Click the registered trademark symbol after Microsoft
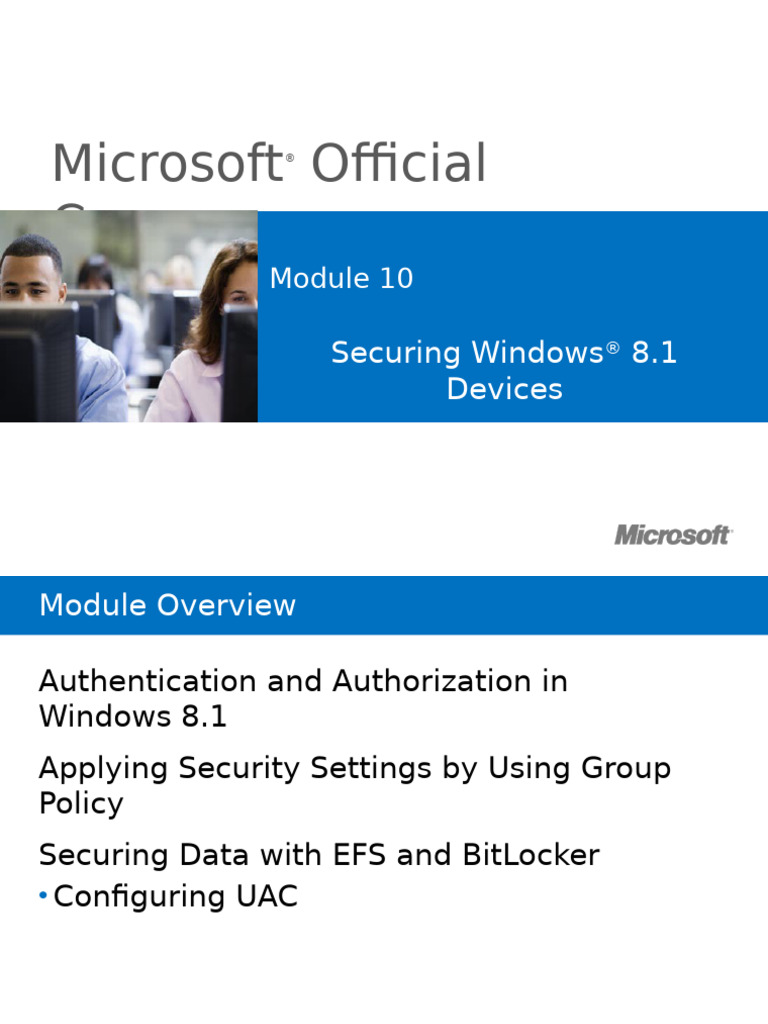768x1024 pixels. pos(290,158)
